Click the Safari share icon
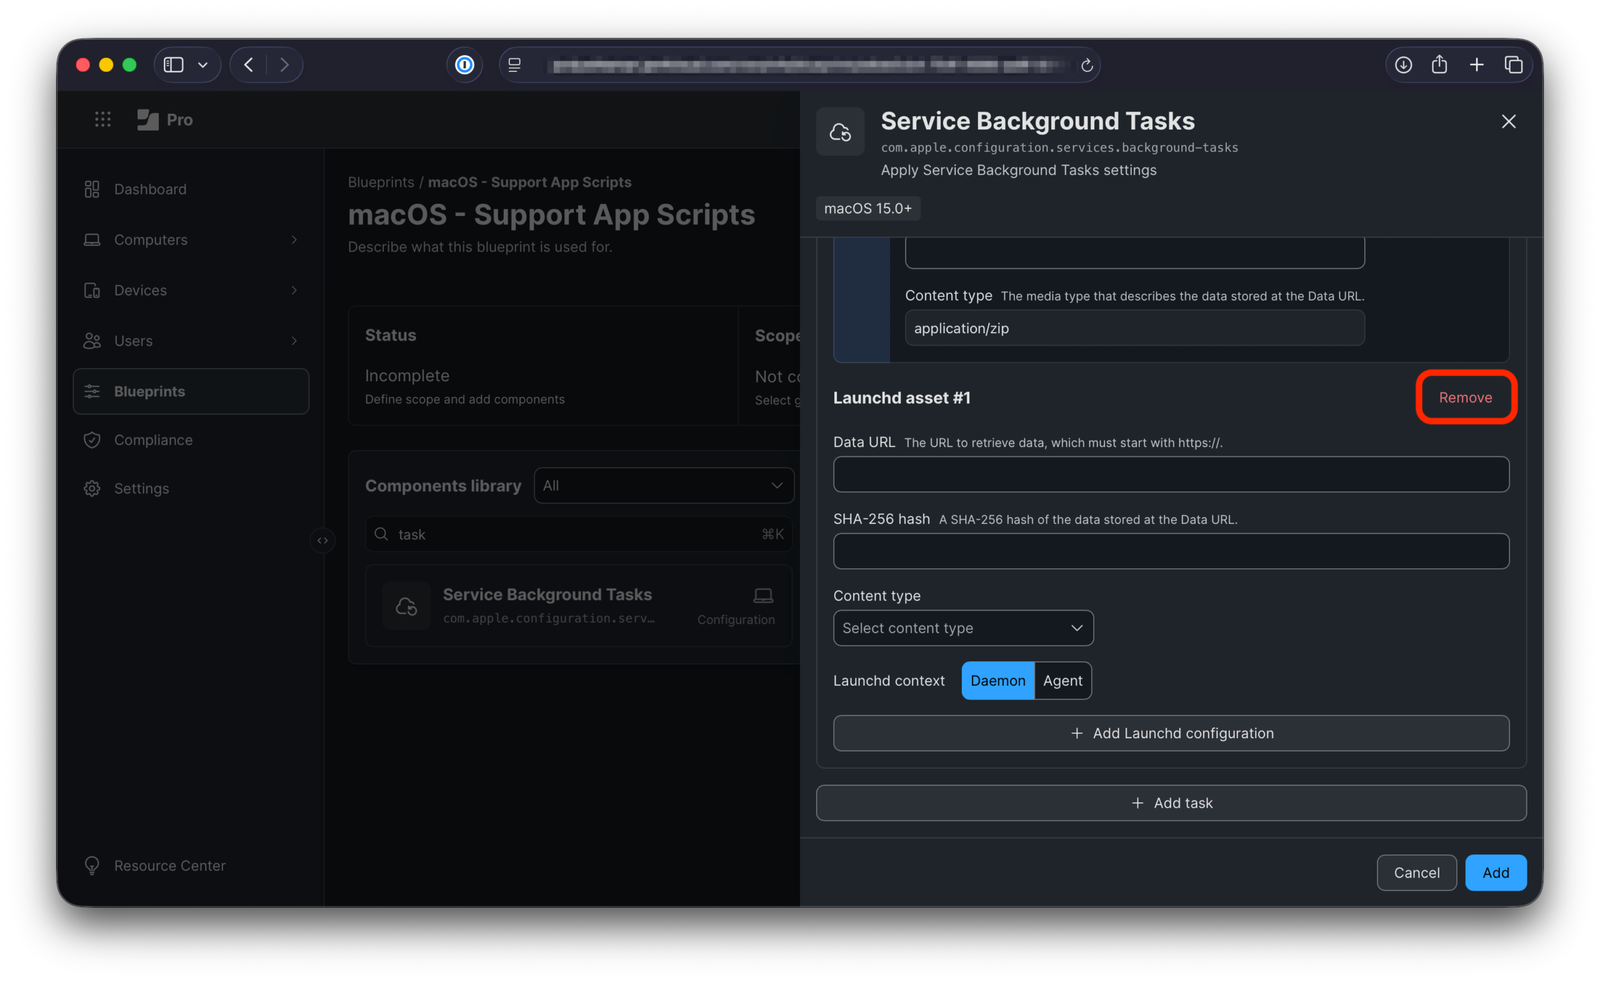This screenshot has width=1600, height=982. click(x=1439, y=65)
